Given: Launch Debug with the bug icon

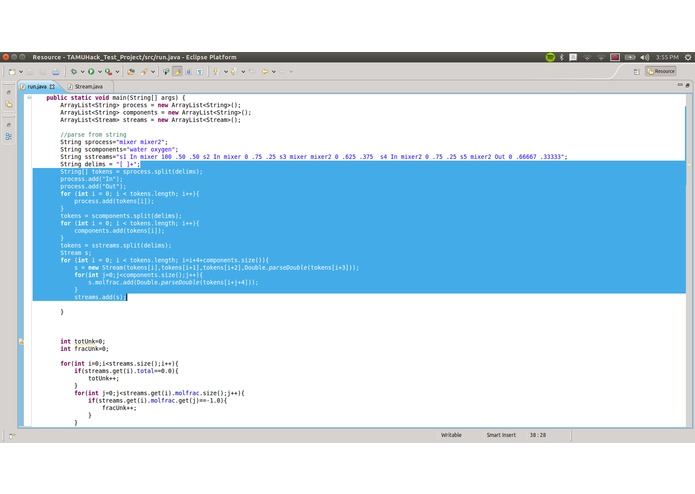Looking at the screenshot, I should pyautogui.click(x=74, y=71).
